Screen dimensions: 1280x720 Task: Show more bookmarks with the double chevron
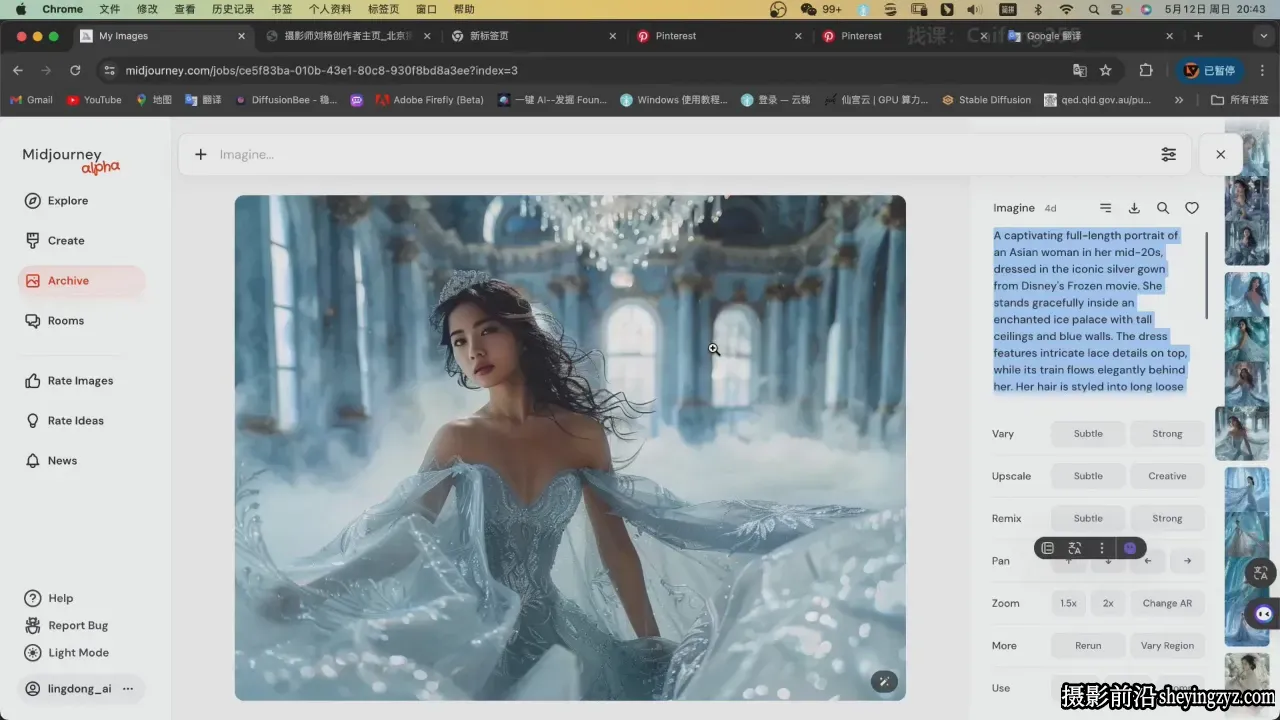coord(1179,100)
